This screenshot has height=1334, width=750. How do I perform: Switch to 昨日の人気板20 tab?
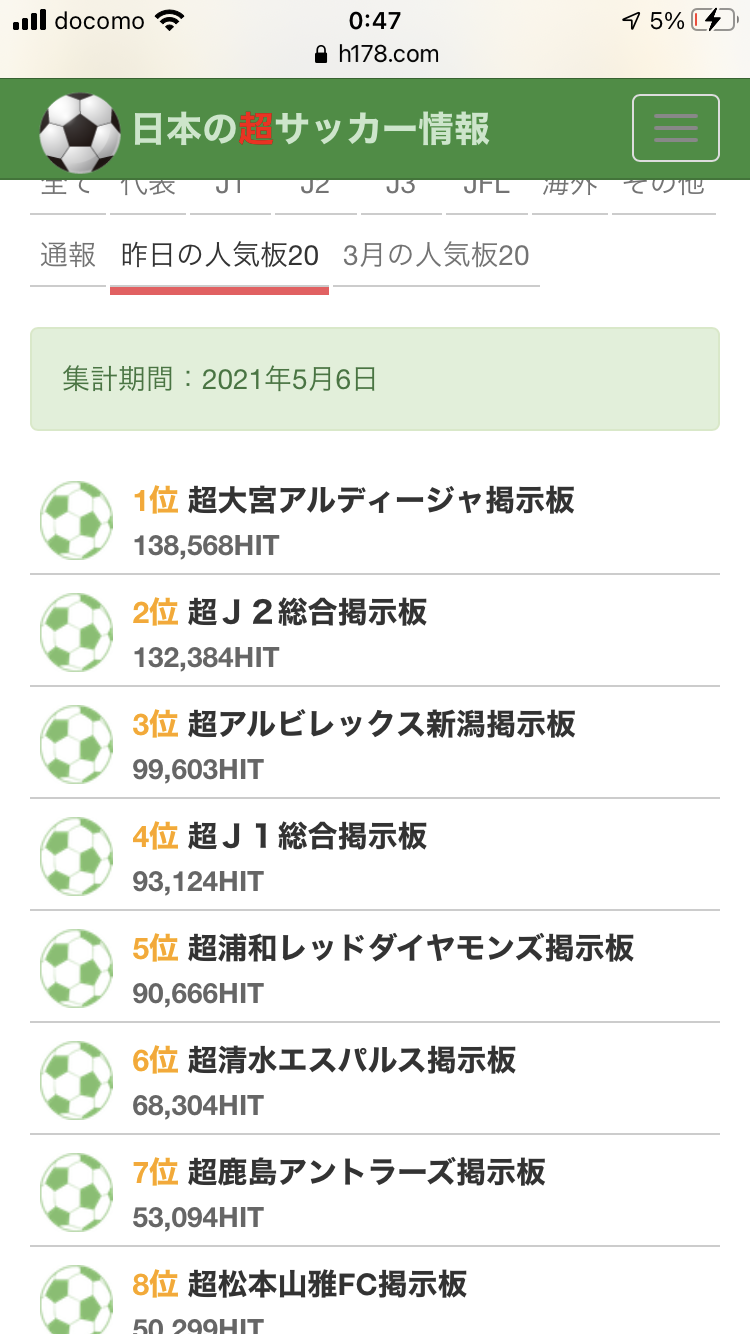pos(219,256)
